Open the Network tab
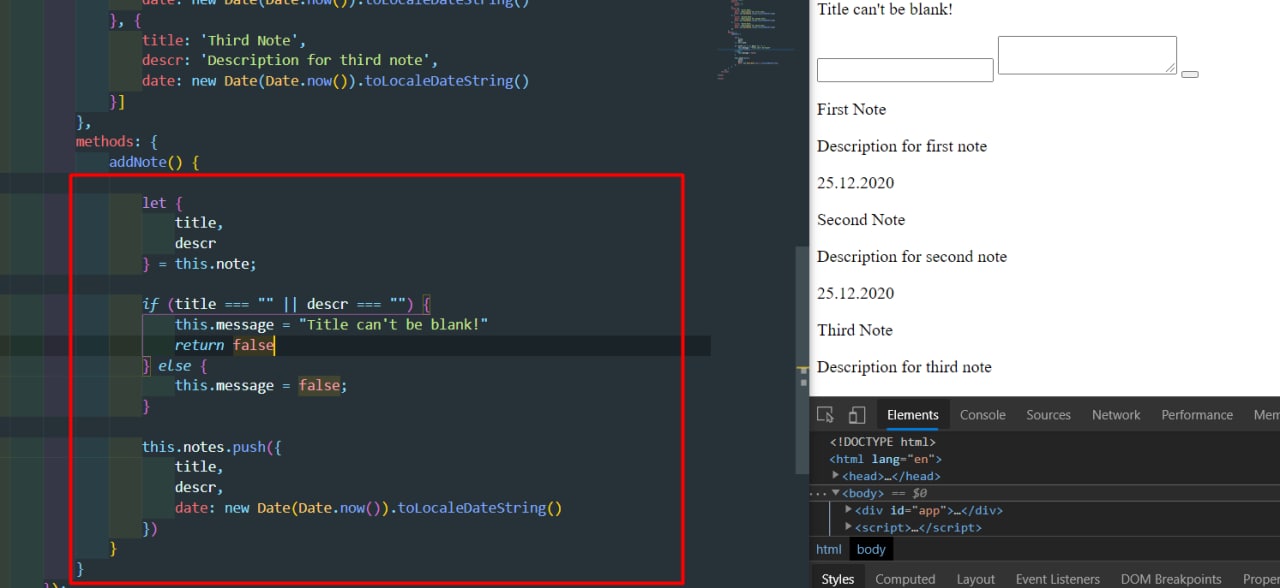1280x588 pixels. (x=1116, y=415)
